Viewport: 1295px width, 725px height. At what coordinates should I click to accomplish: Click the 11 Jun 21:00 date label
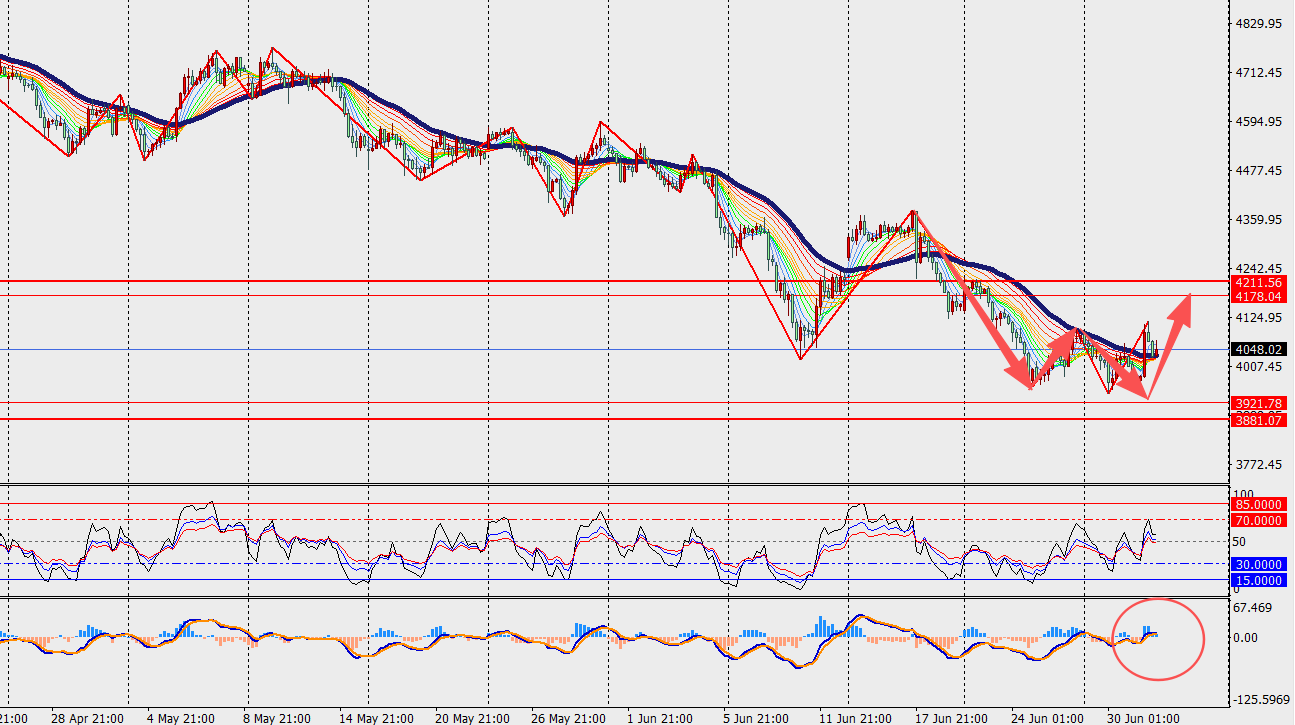(x=856, y=718)
